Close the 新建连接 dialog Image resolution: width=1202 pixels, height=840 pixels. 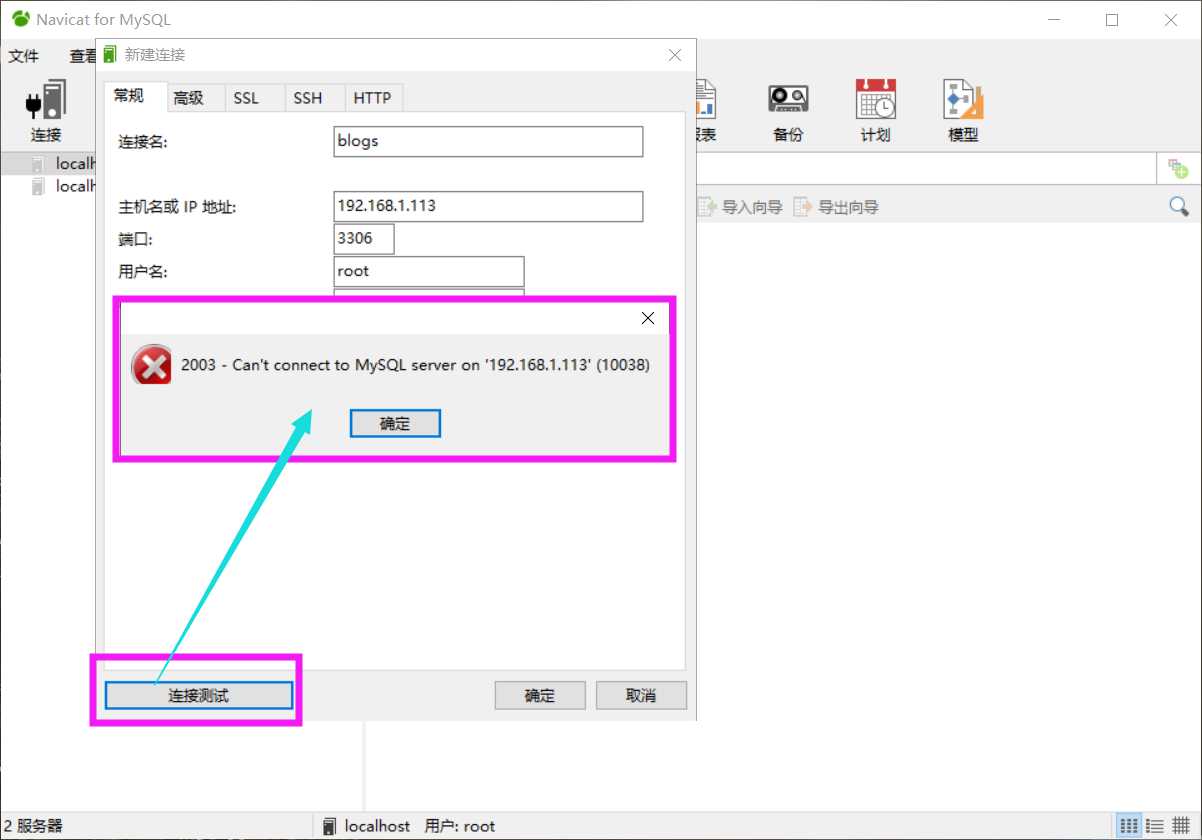[675, 55]
